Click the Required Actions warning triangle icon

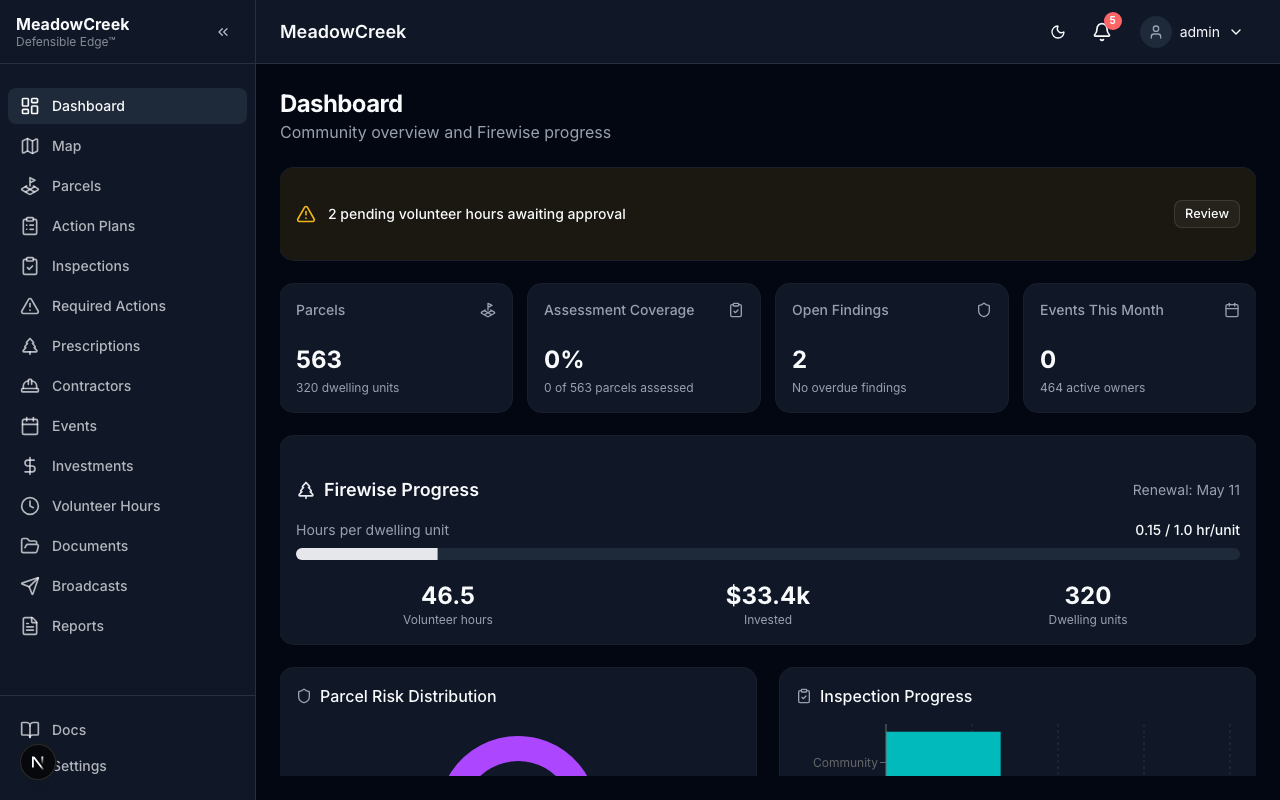30,306
